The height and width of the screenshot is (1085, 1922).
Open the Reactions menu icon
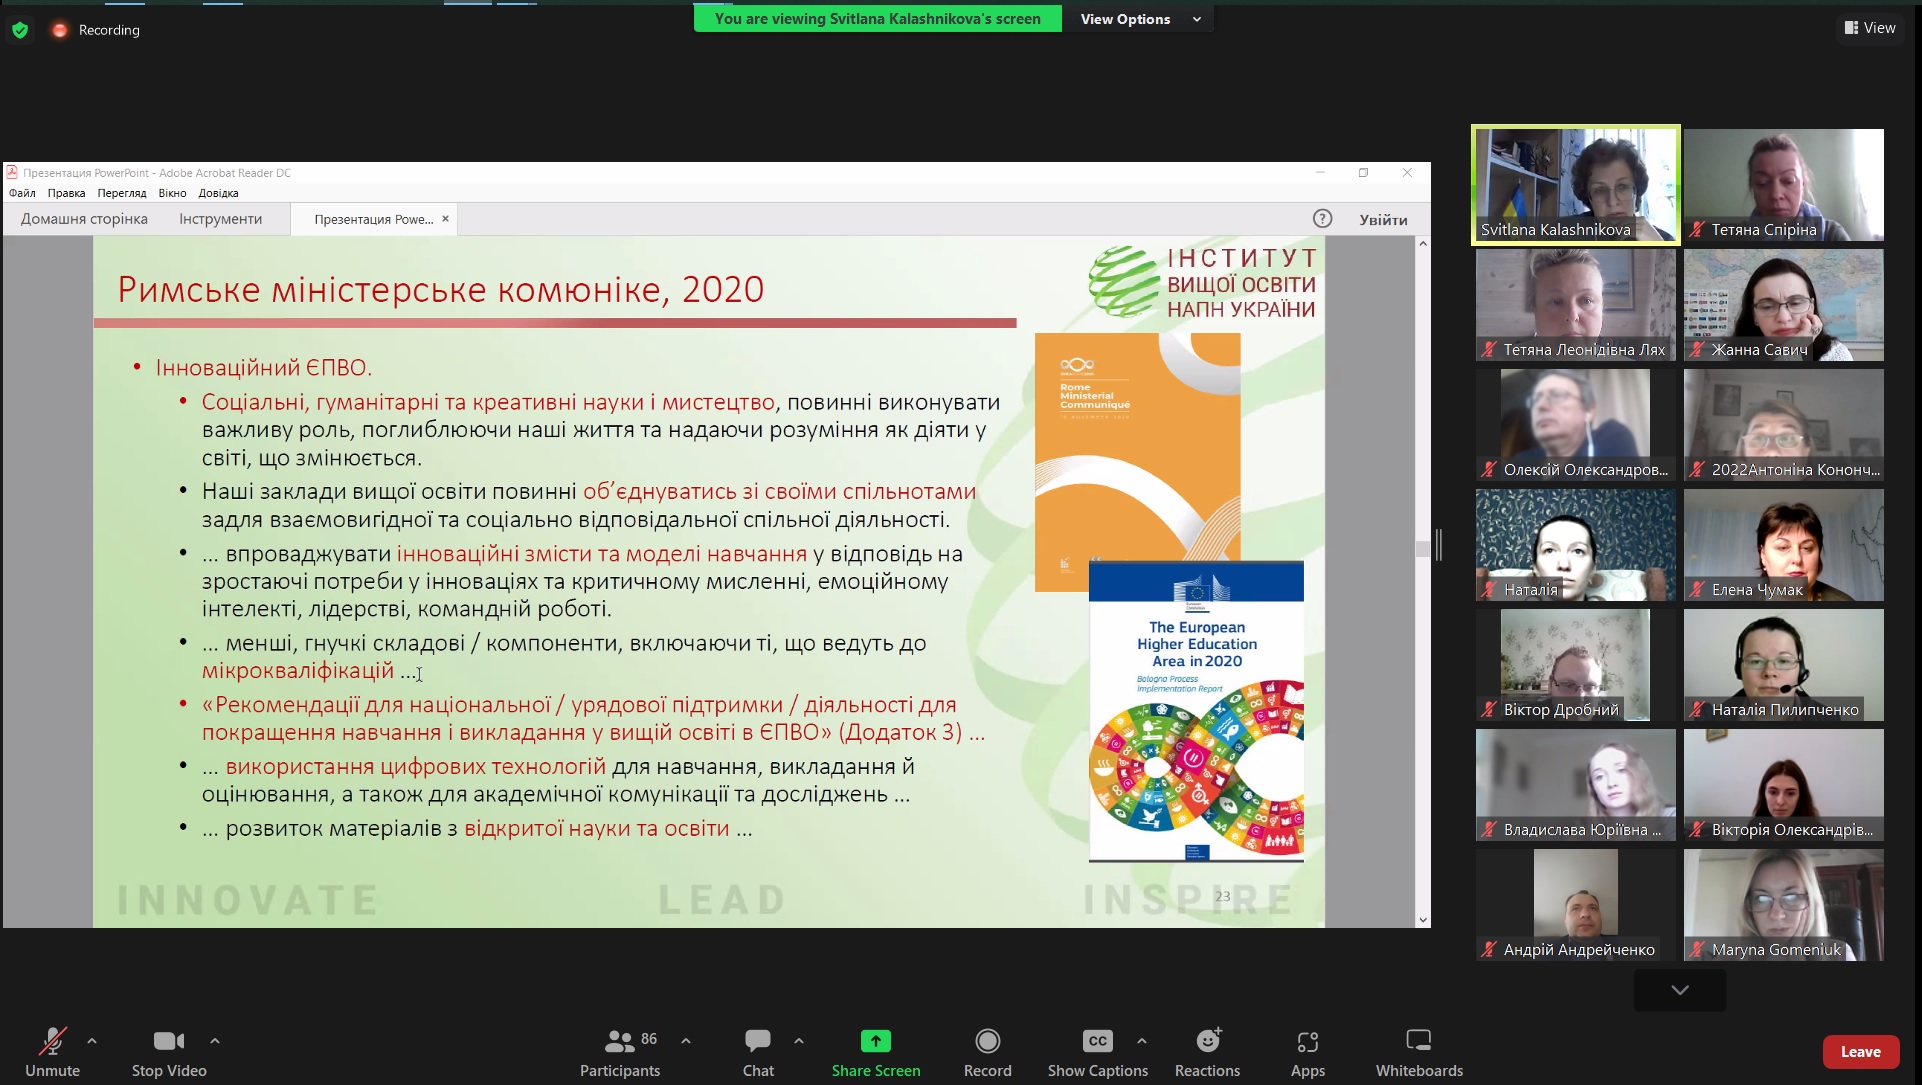coord(1207,1042)
